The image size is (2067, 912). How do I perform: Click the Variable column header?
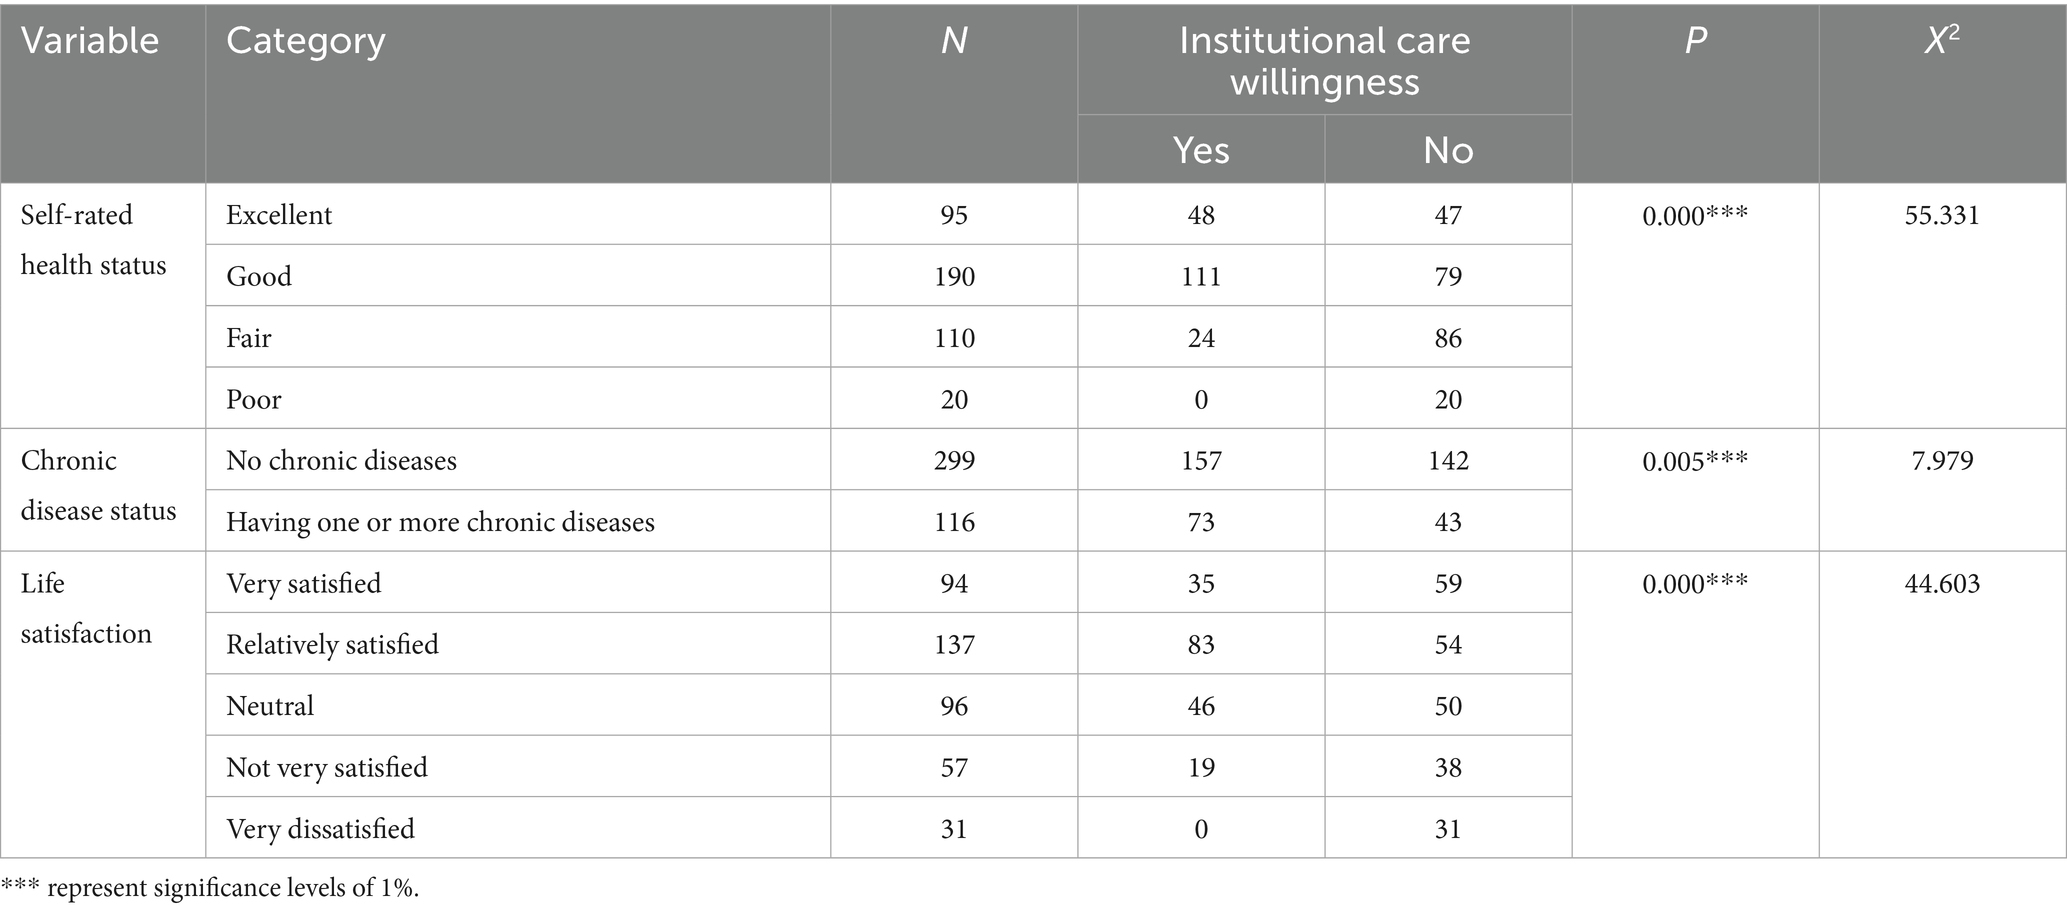(x=90, y=41)
